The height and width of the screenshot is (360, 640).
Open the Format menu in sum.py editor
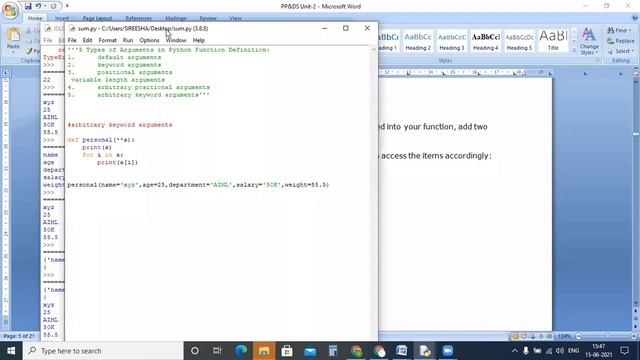pos(108,40)
